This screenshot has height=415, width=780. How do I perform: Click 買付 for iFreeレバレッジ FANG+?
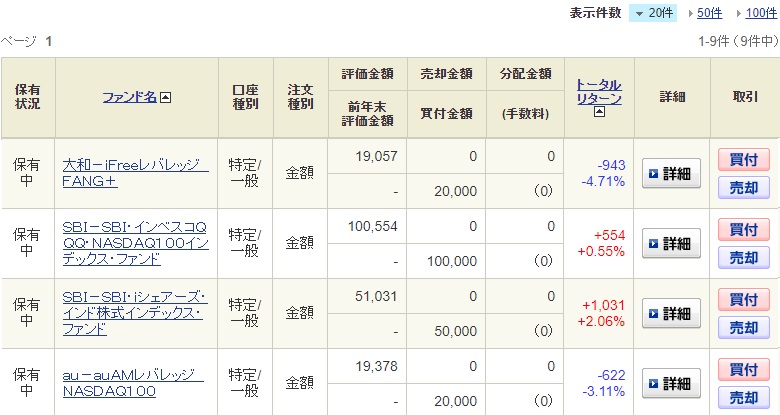click(744, 160)
